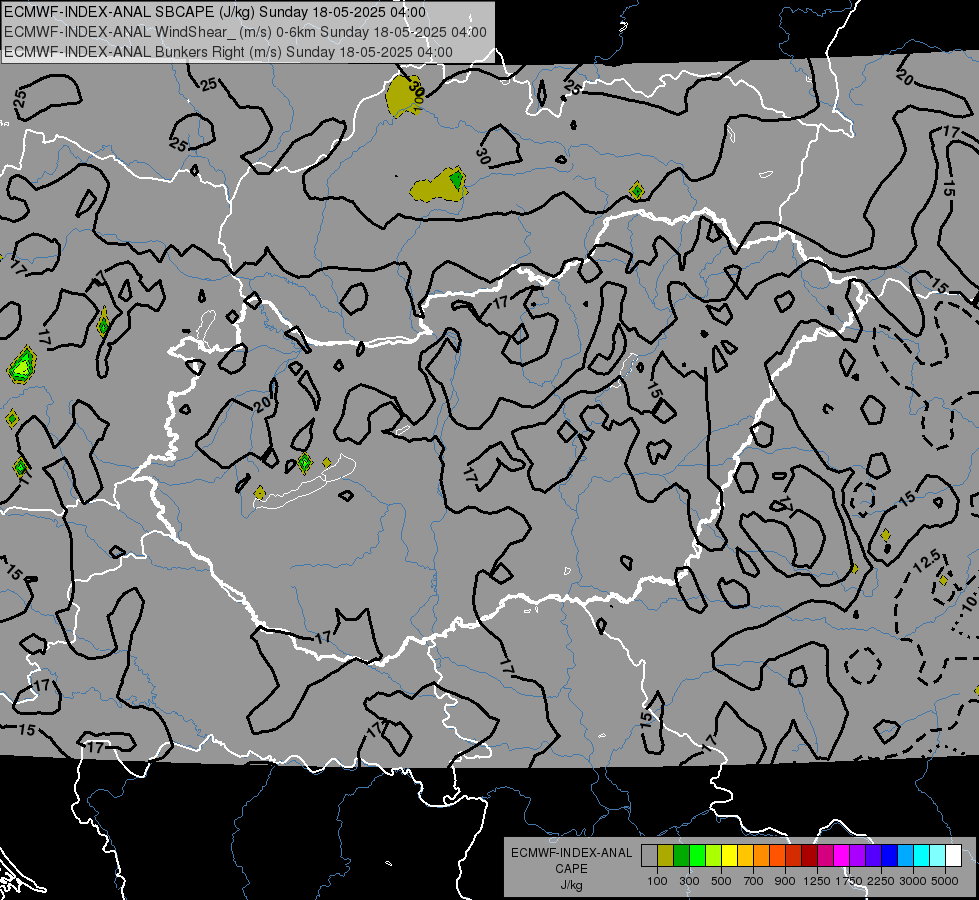Viewport: 979px width, 900px height.
Task: Click the grey CAPE legend swatch
Action: (649, 856)
